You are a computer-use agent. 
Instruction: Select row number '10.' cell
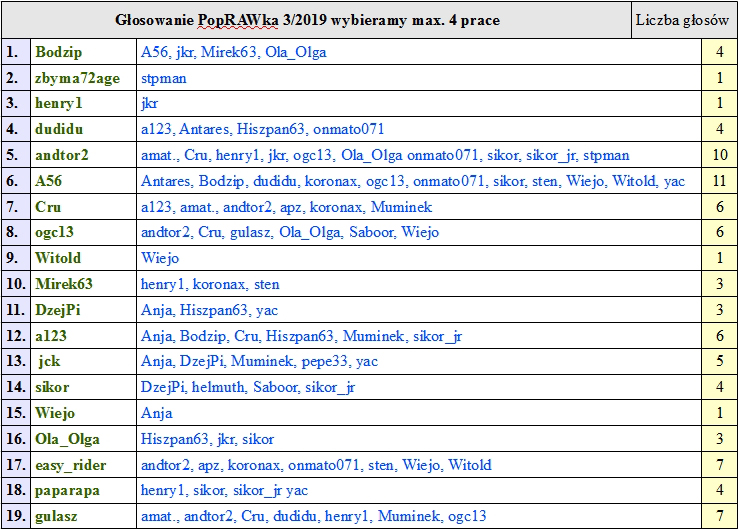tap(16, 284)
